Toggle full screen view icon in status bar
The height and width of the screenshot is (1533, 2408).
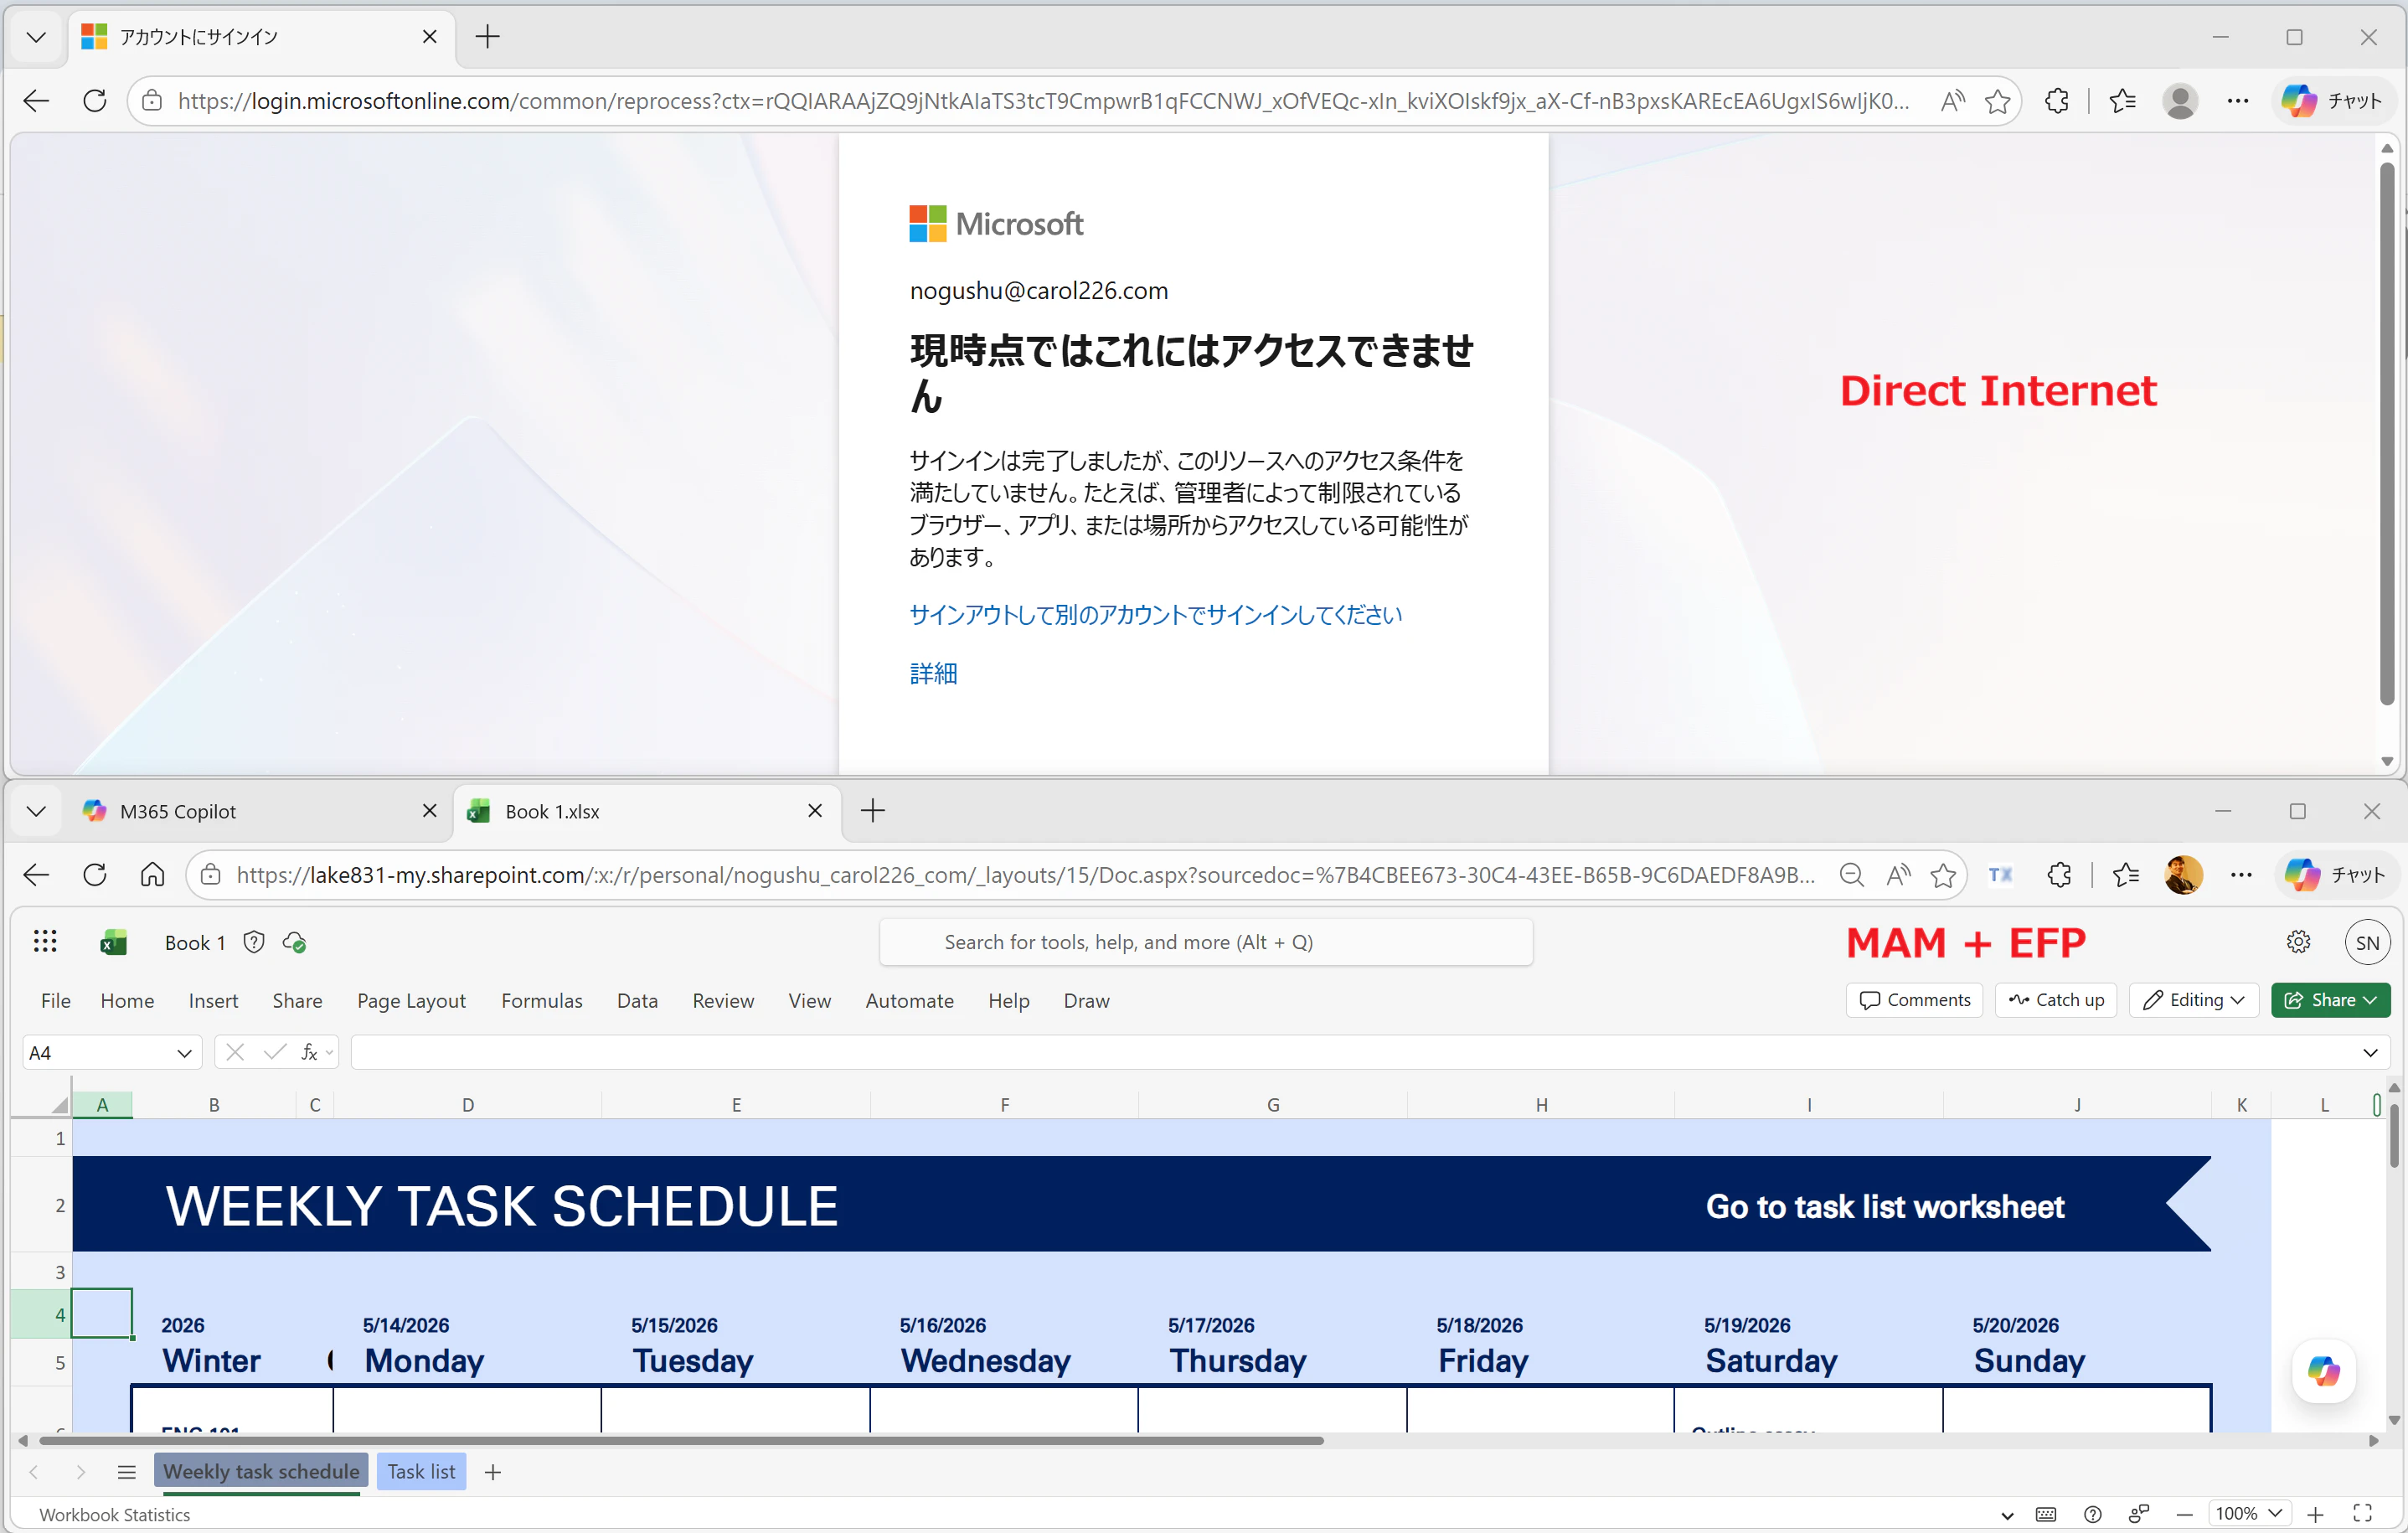[x=2362, y=1513]
